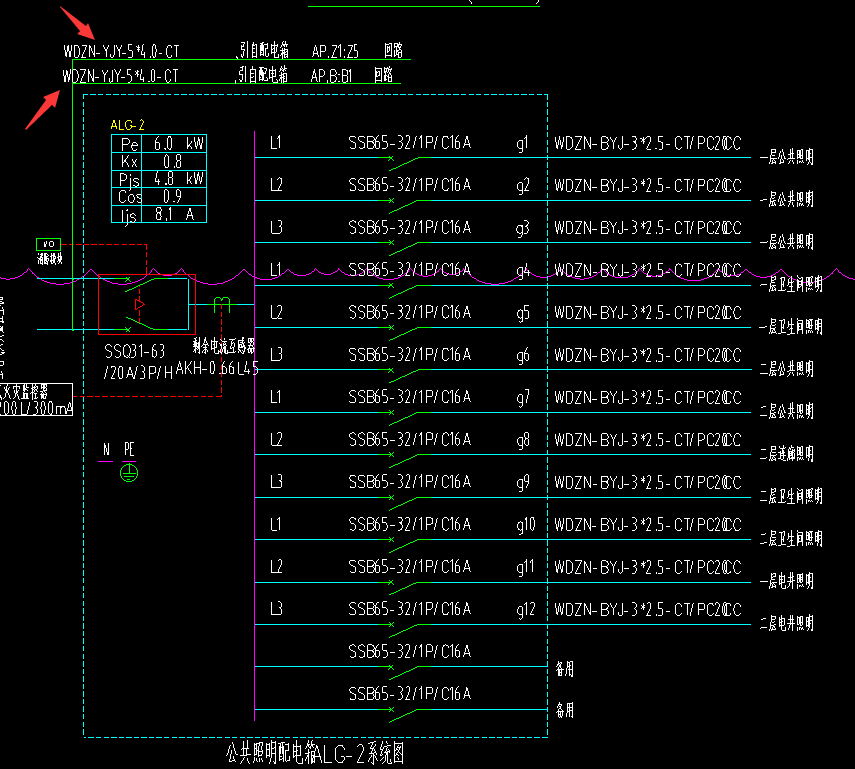Select the green I/O module box

(48, 244)
